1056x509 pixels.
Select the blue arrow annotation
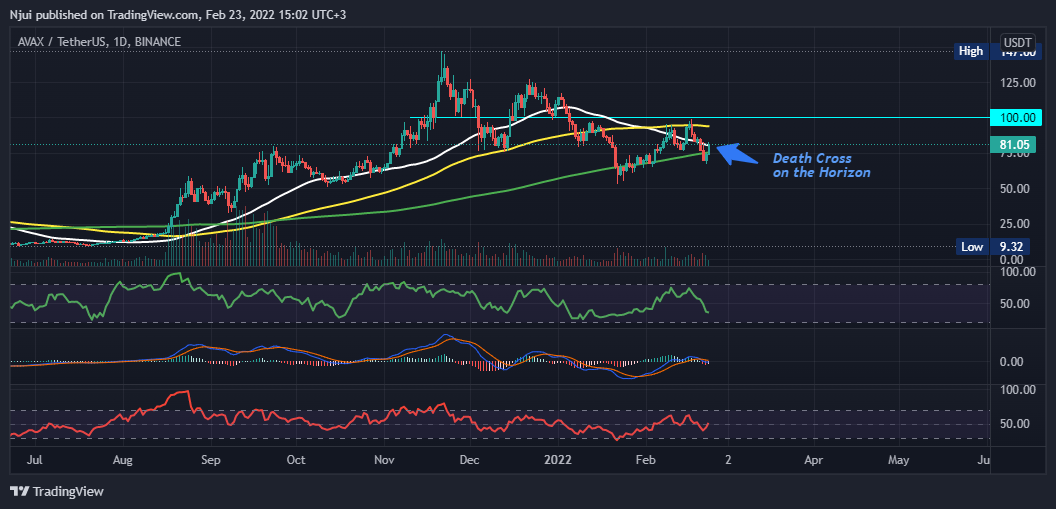[739, 153]
